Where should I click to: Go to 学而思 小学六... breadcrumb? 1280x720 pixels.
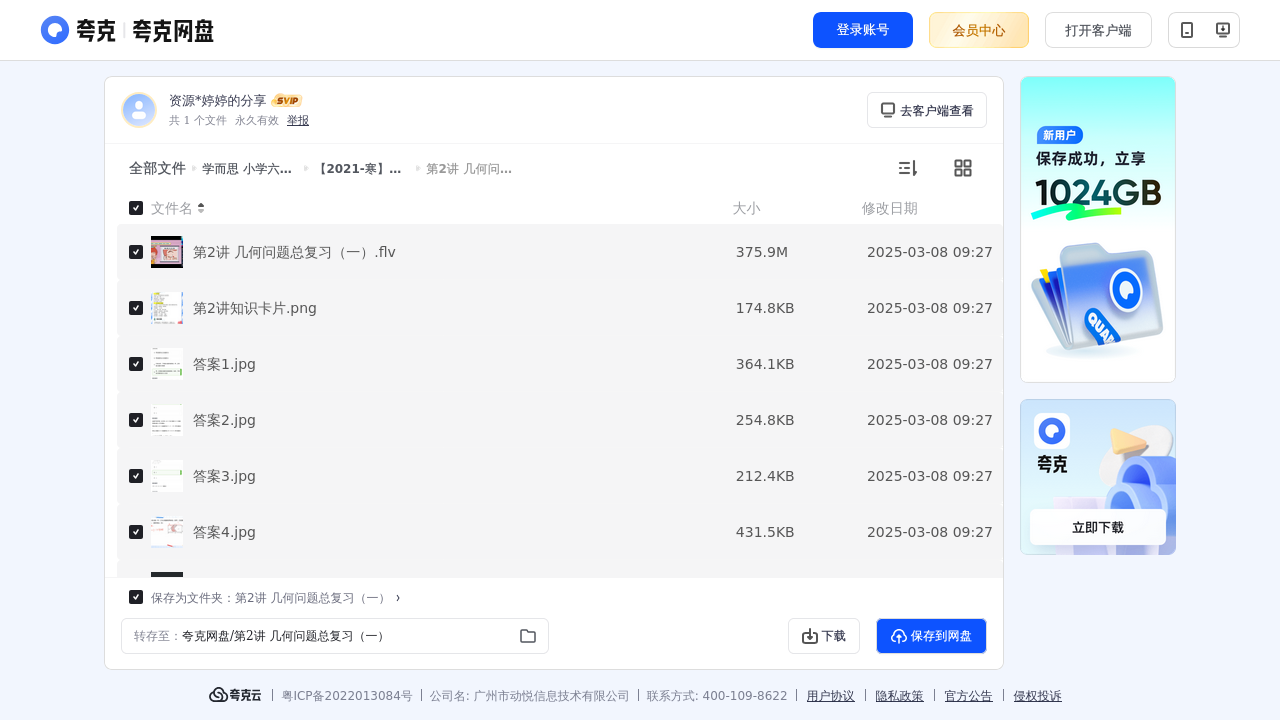247,169
